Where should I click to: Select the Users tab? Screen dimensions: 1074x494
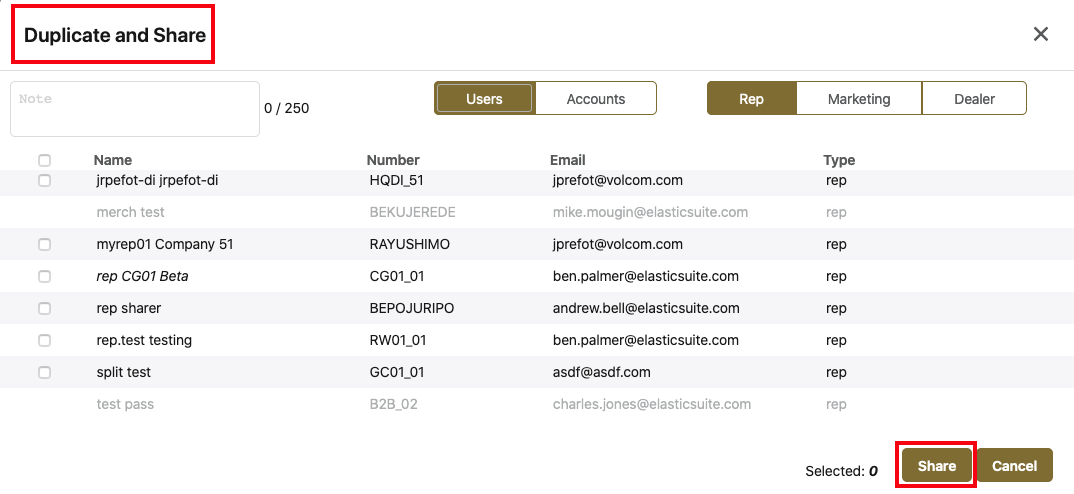pyautogui.click(x=485, y=99)
